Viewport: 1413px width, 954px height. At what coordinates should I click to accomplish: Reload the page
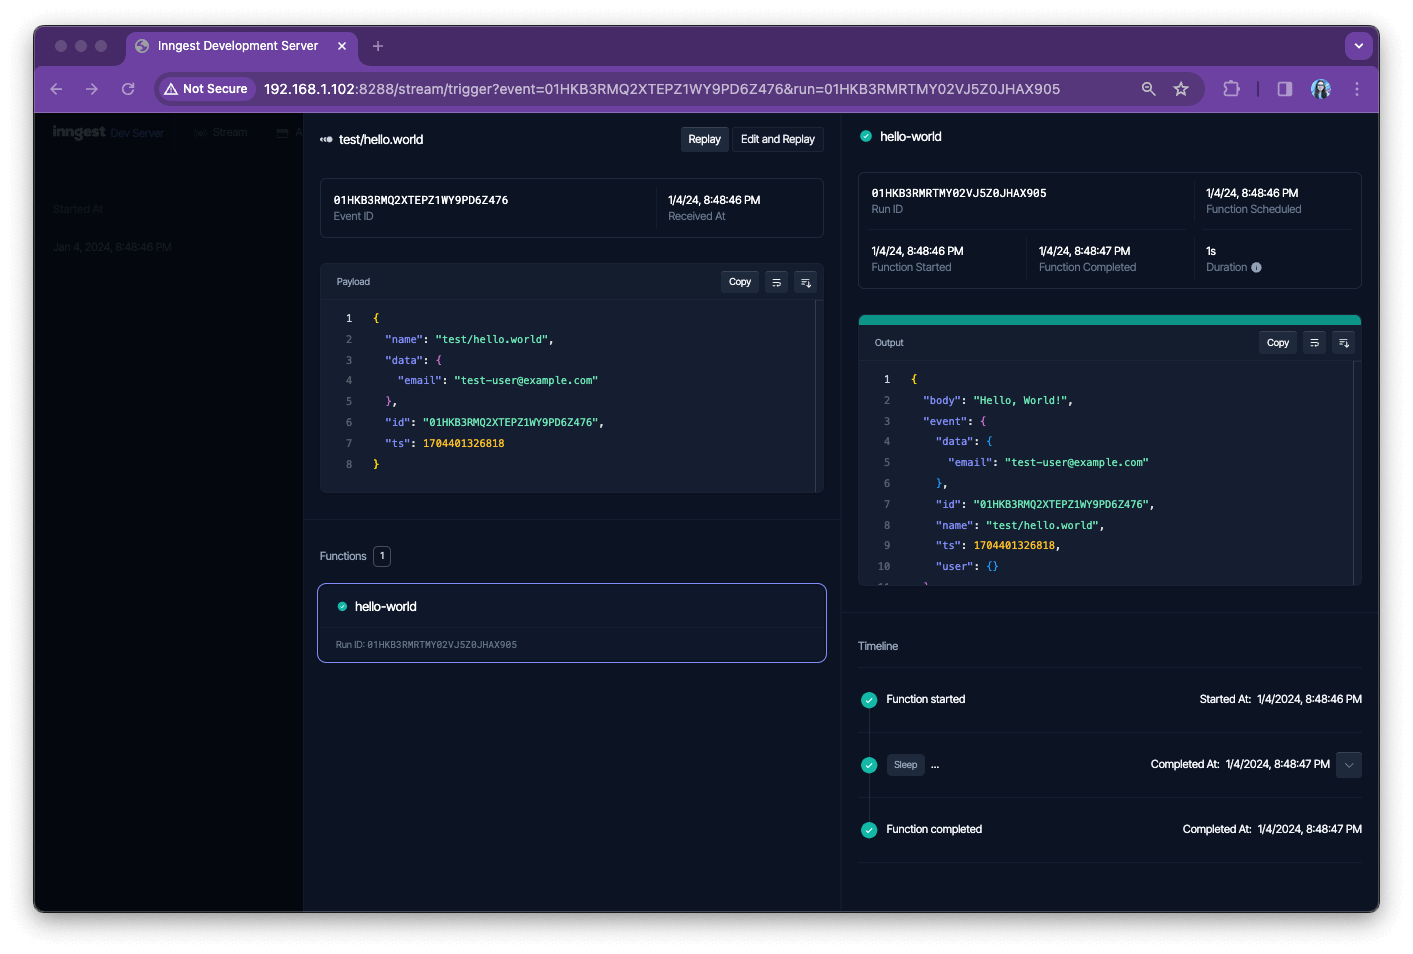point(128,89)
